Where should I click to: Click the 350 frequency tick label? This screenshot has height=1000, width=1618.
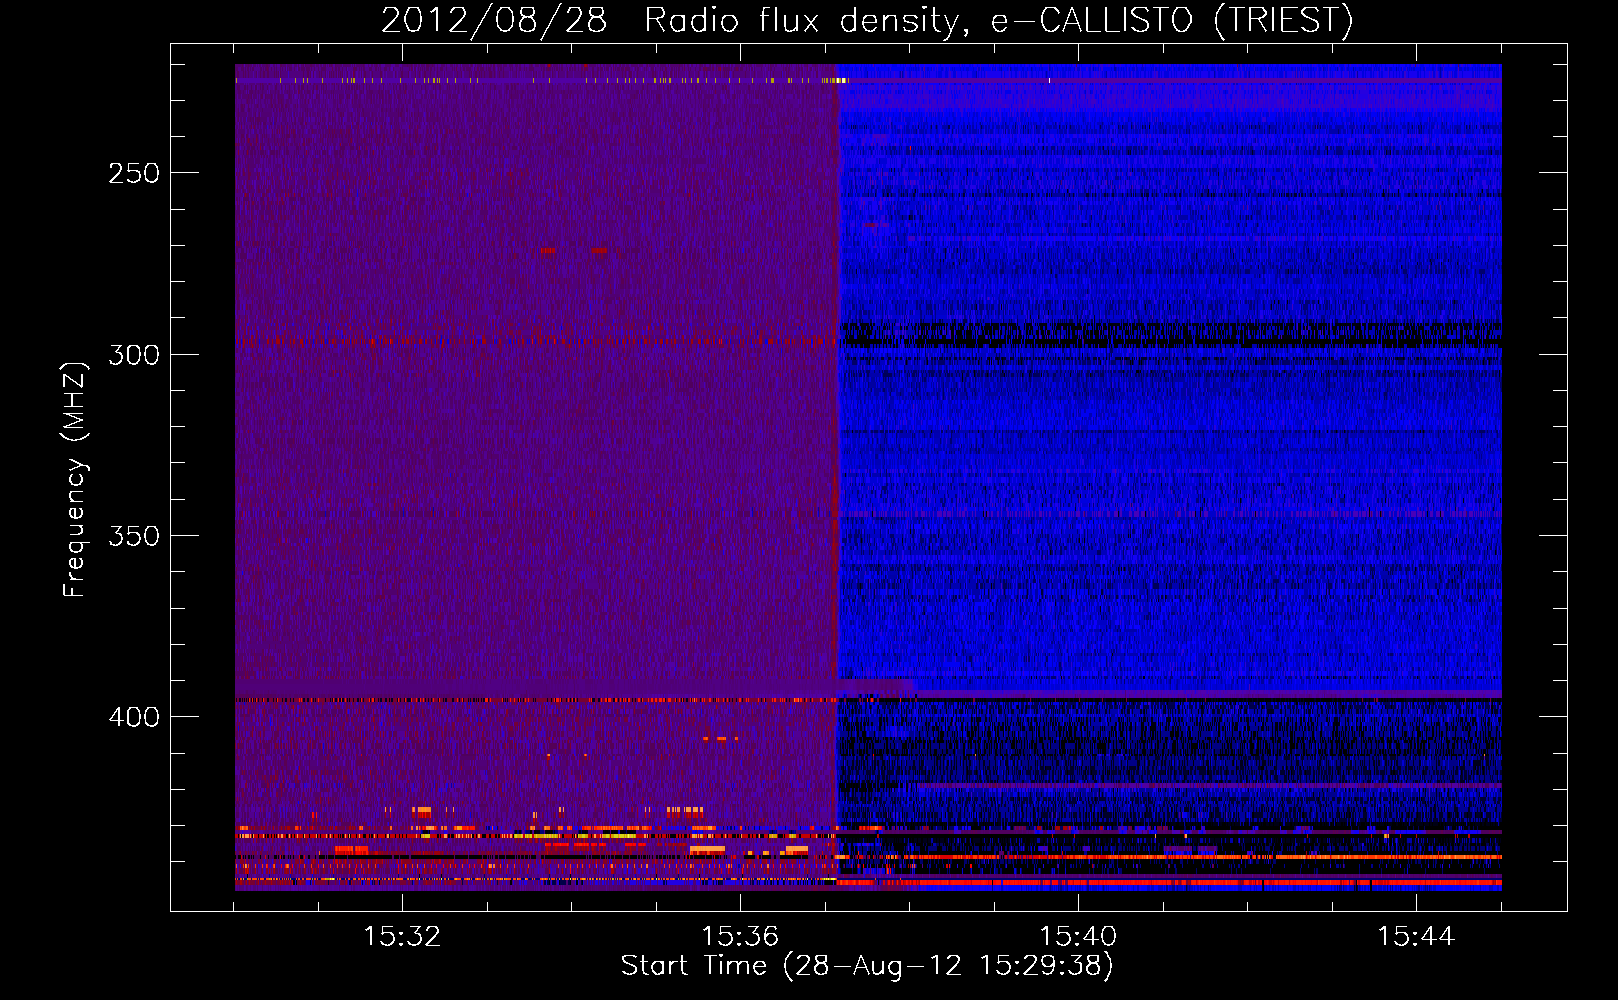coord(134,536)
